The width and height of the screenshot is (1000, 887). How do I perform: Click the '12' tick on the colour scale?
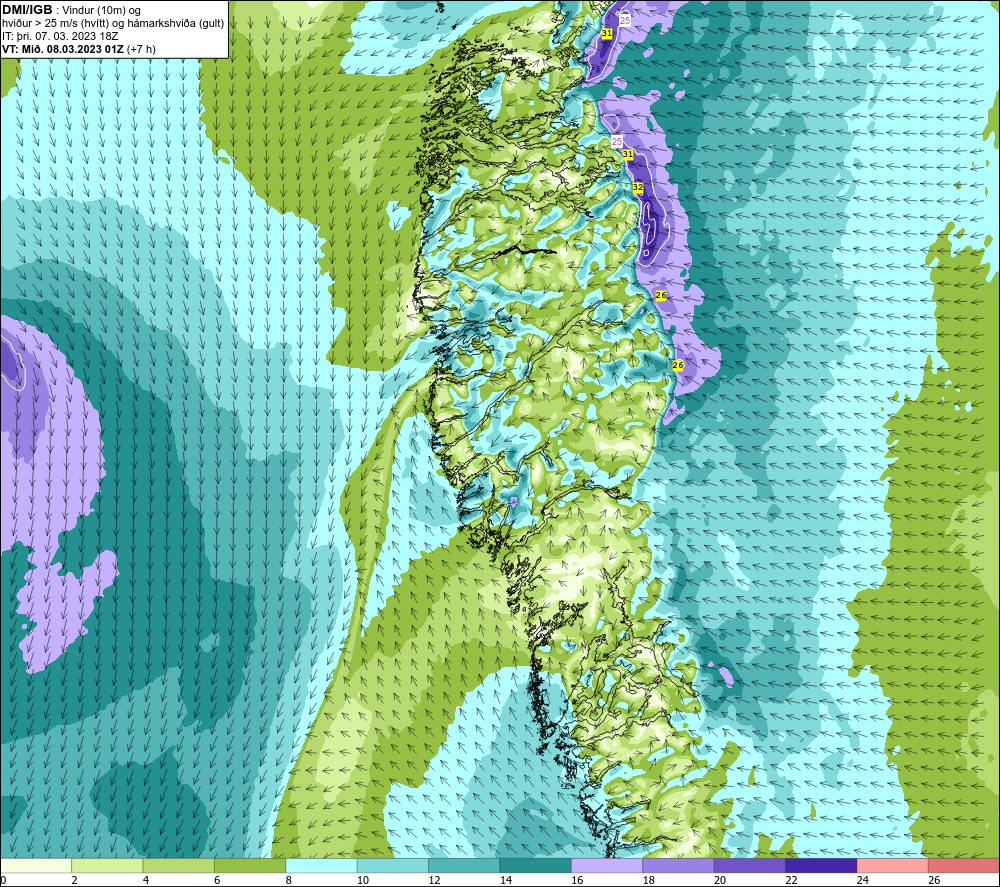[434, 880]
